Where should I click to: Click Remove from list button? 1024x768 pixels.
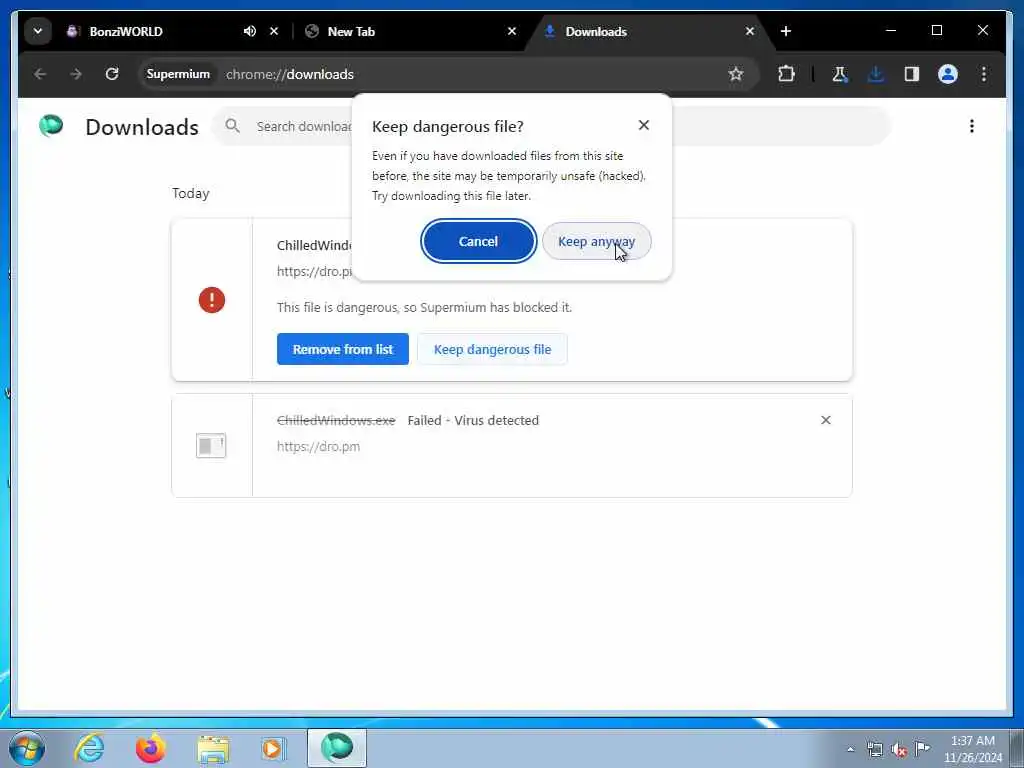pos(343,349)
